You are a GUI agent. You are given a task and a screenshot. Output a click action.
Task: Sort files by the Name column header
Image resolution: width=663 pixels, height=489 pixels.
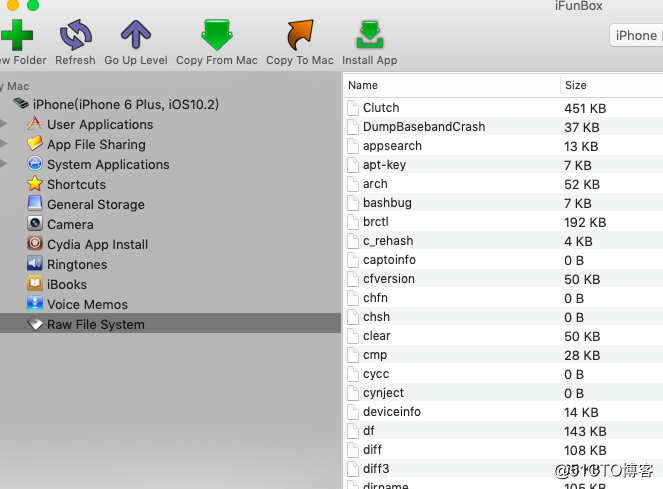(x=363, y=85)
